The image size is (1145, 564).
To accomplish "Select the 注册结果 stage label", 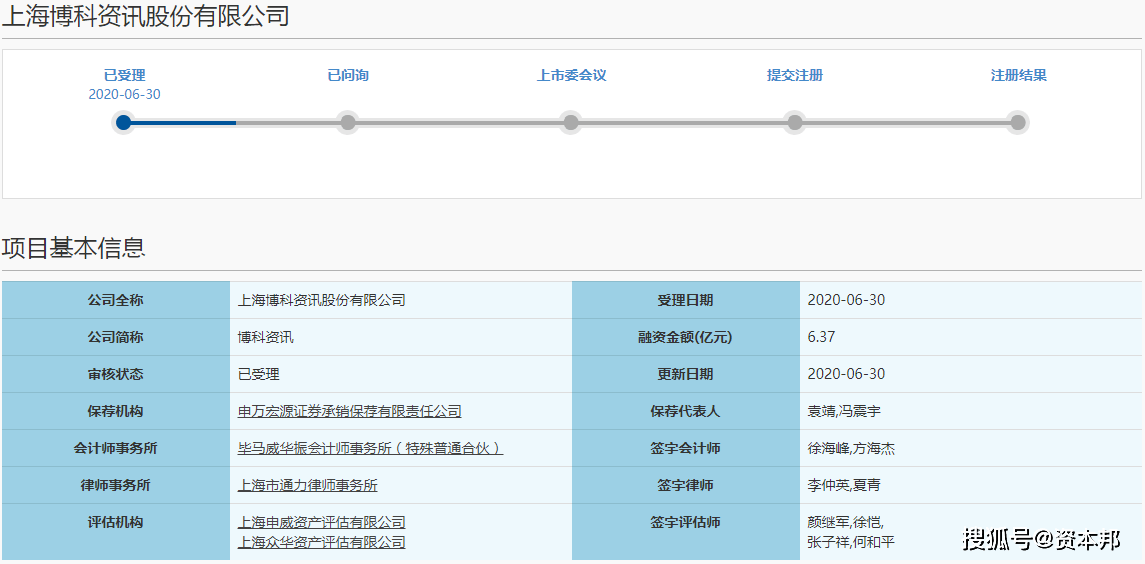I will [1019, 75].
